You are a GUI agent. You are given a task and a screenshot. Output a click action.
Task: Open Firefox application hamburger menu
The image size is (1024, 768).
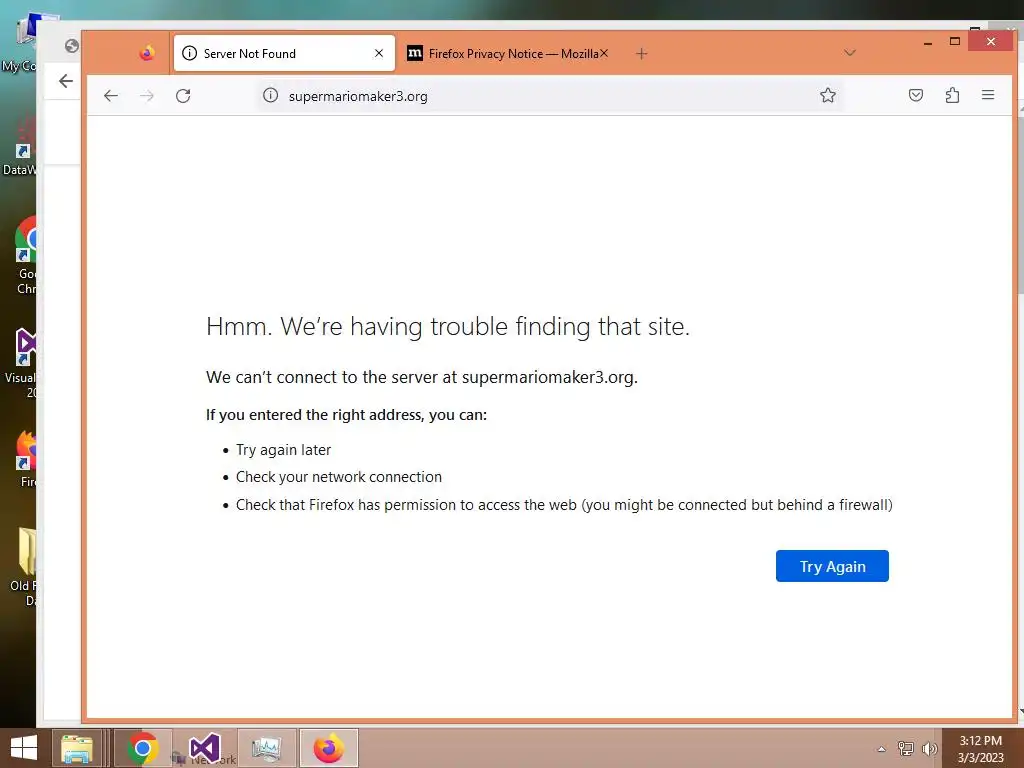point(987,95)
